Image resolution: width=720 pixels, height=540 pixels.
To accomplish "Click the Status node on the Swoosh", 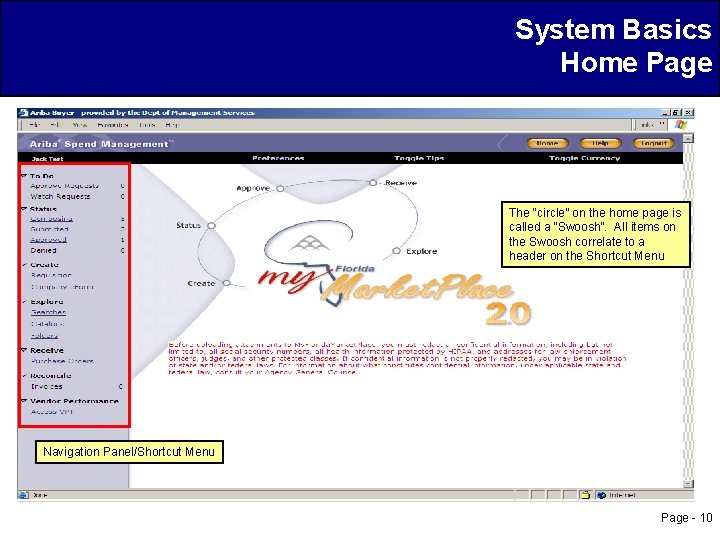I will tap(211, 225).
